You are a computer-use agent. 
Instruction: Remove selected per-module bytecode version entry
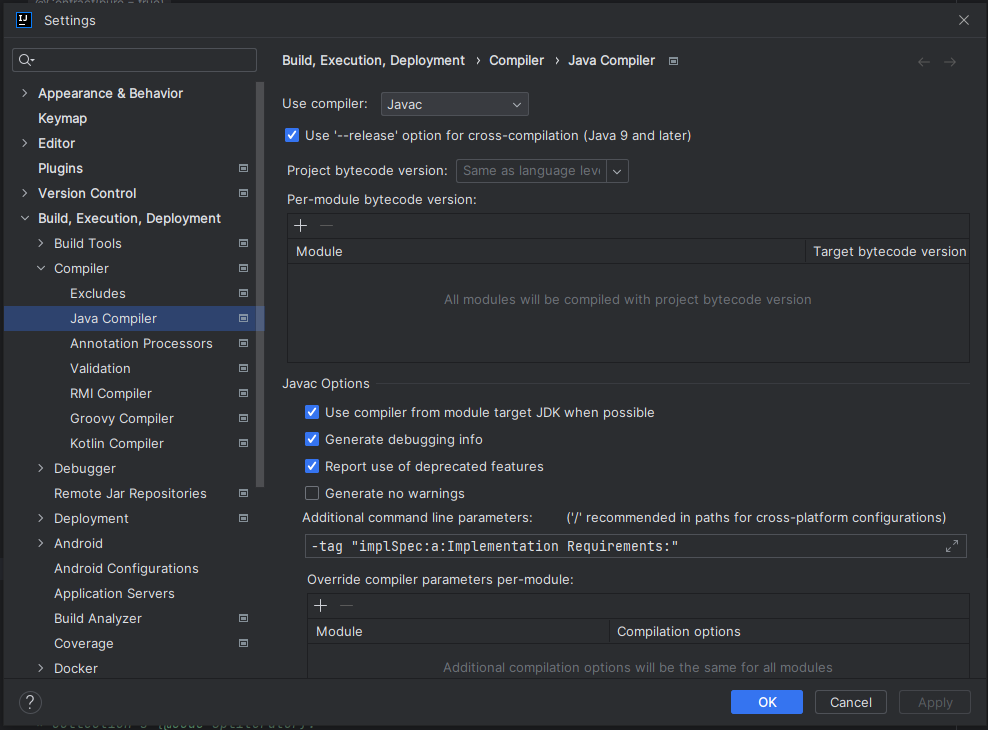pyautogui.click(x=326, y=225)
